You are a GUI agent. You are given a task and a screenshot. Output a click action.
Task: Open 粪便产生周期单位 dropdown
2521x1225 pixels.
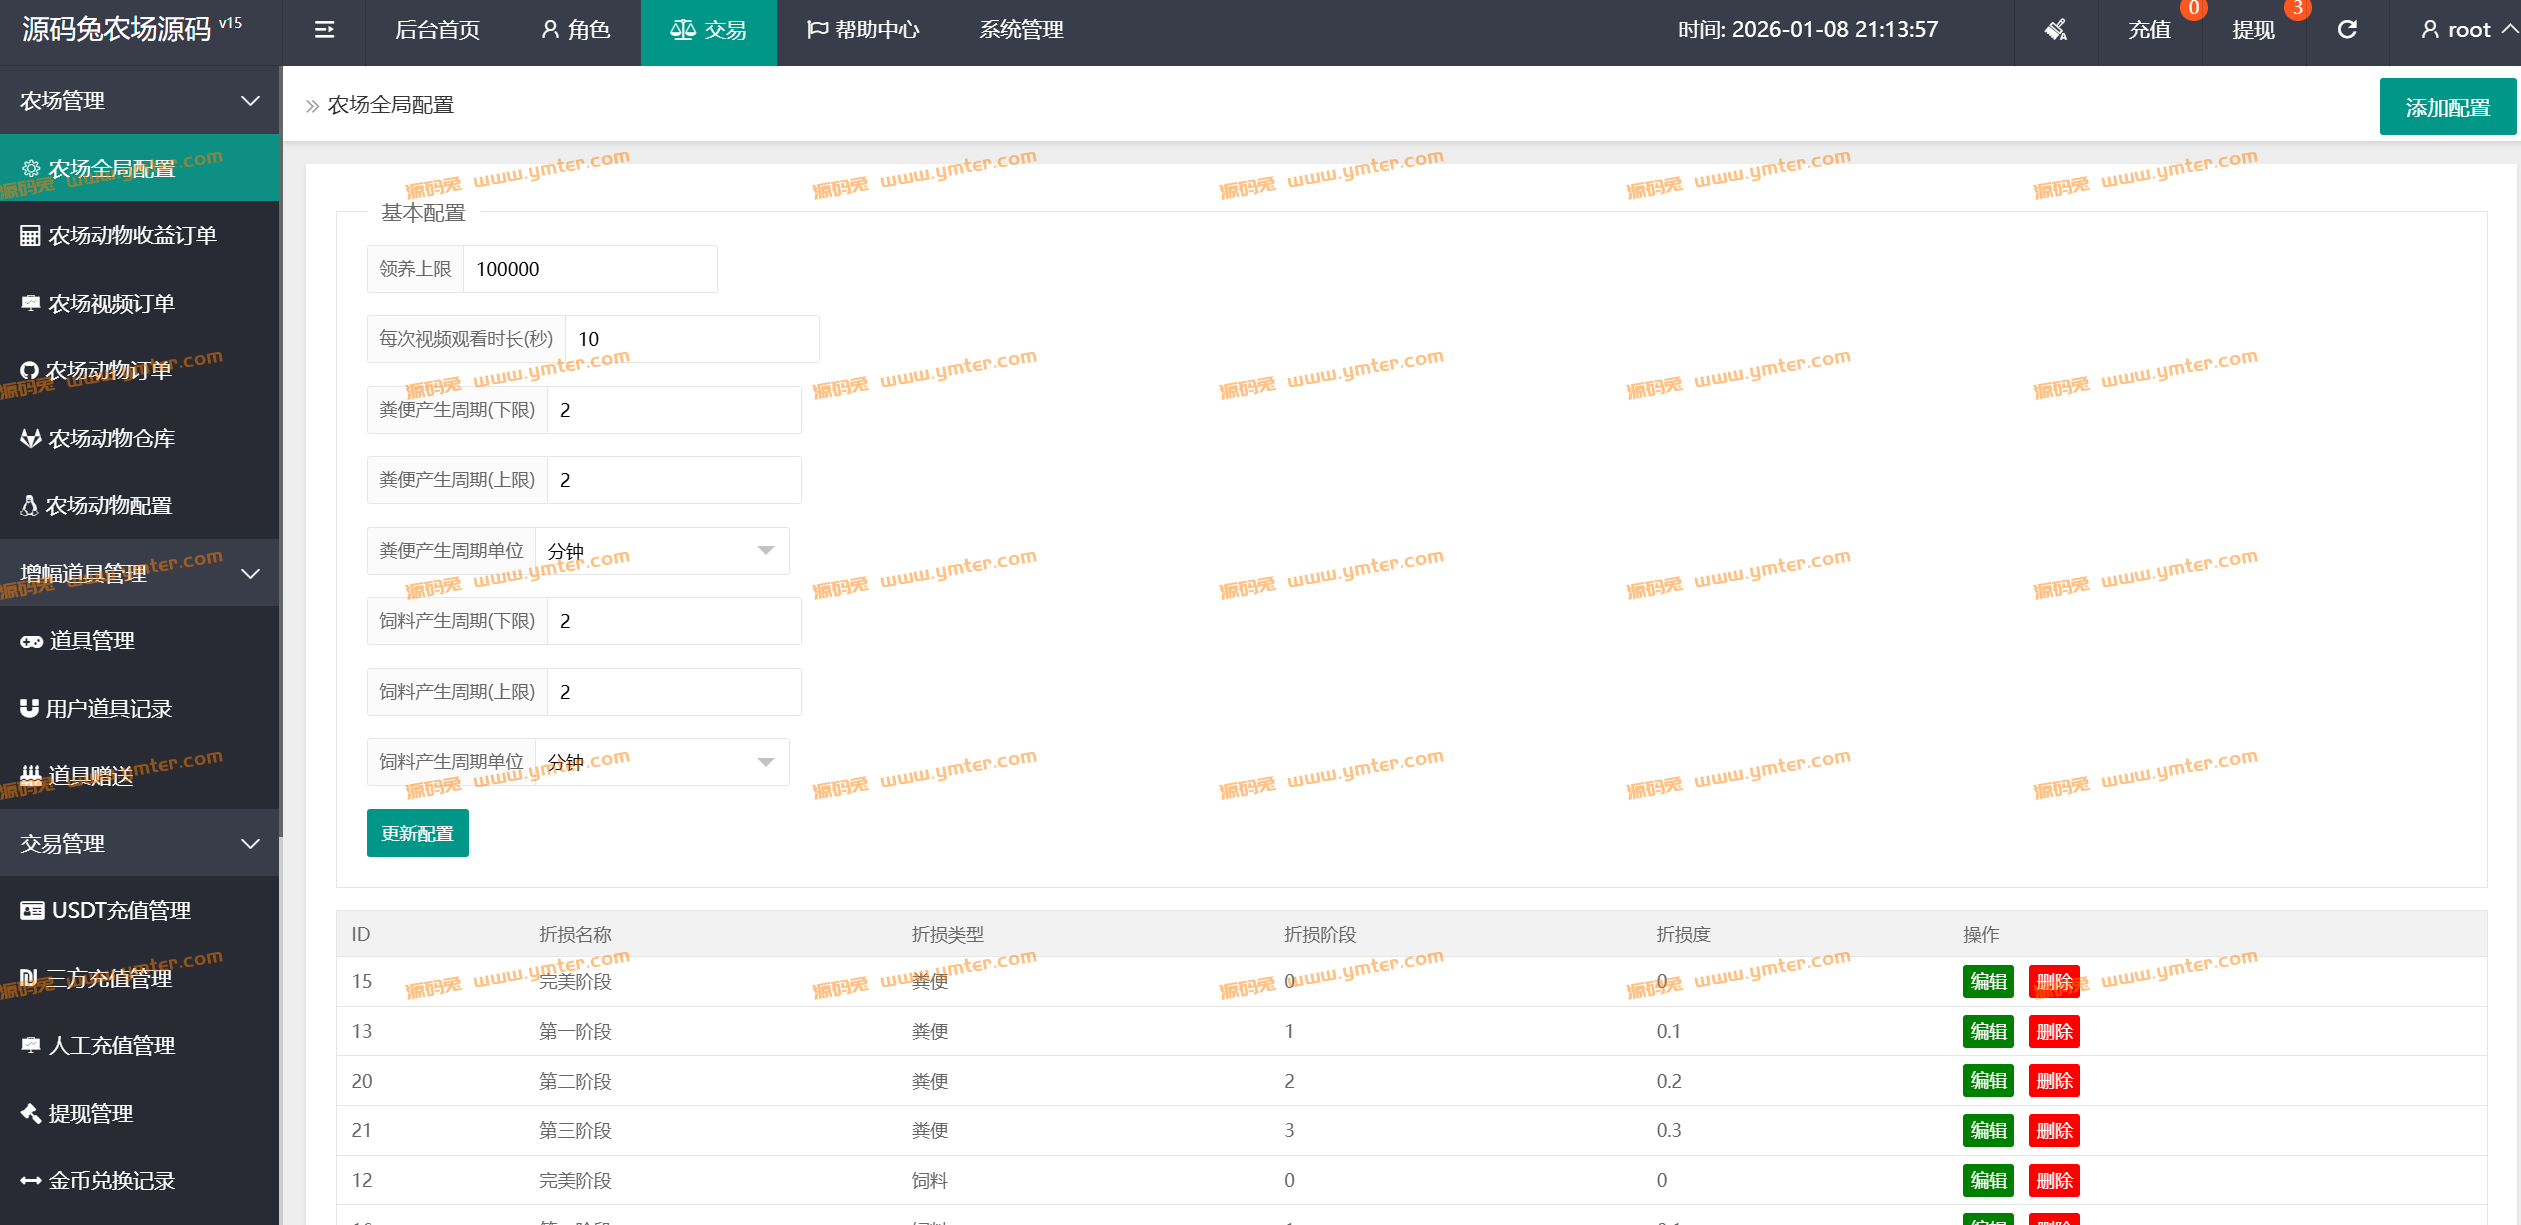pyautogui.click(x=661, y=551)
